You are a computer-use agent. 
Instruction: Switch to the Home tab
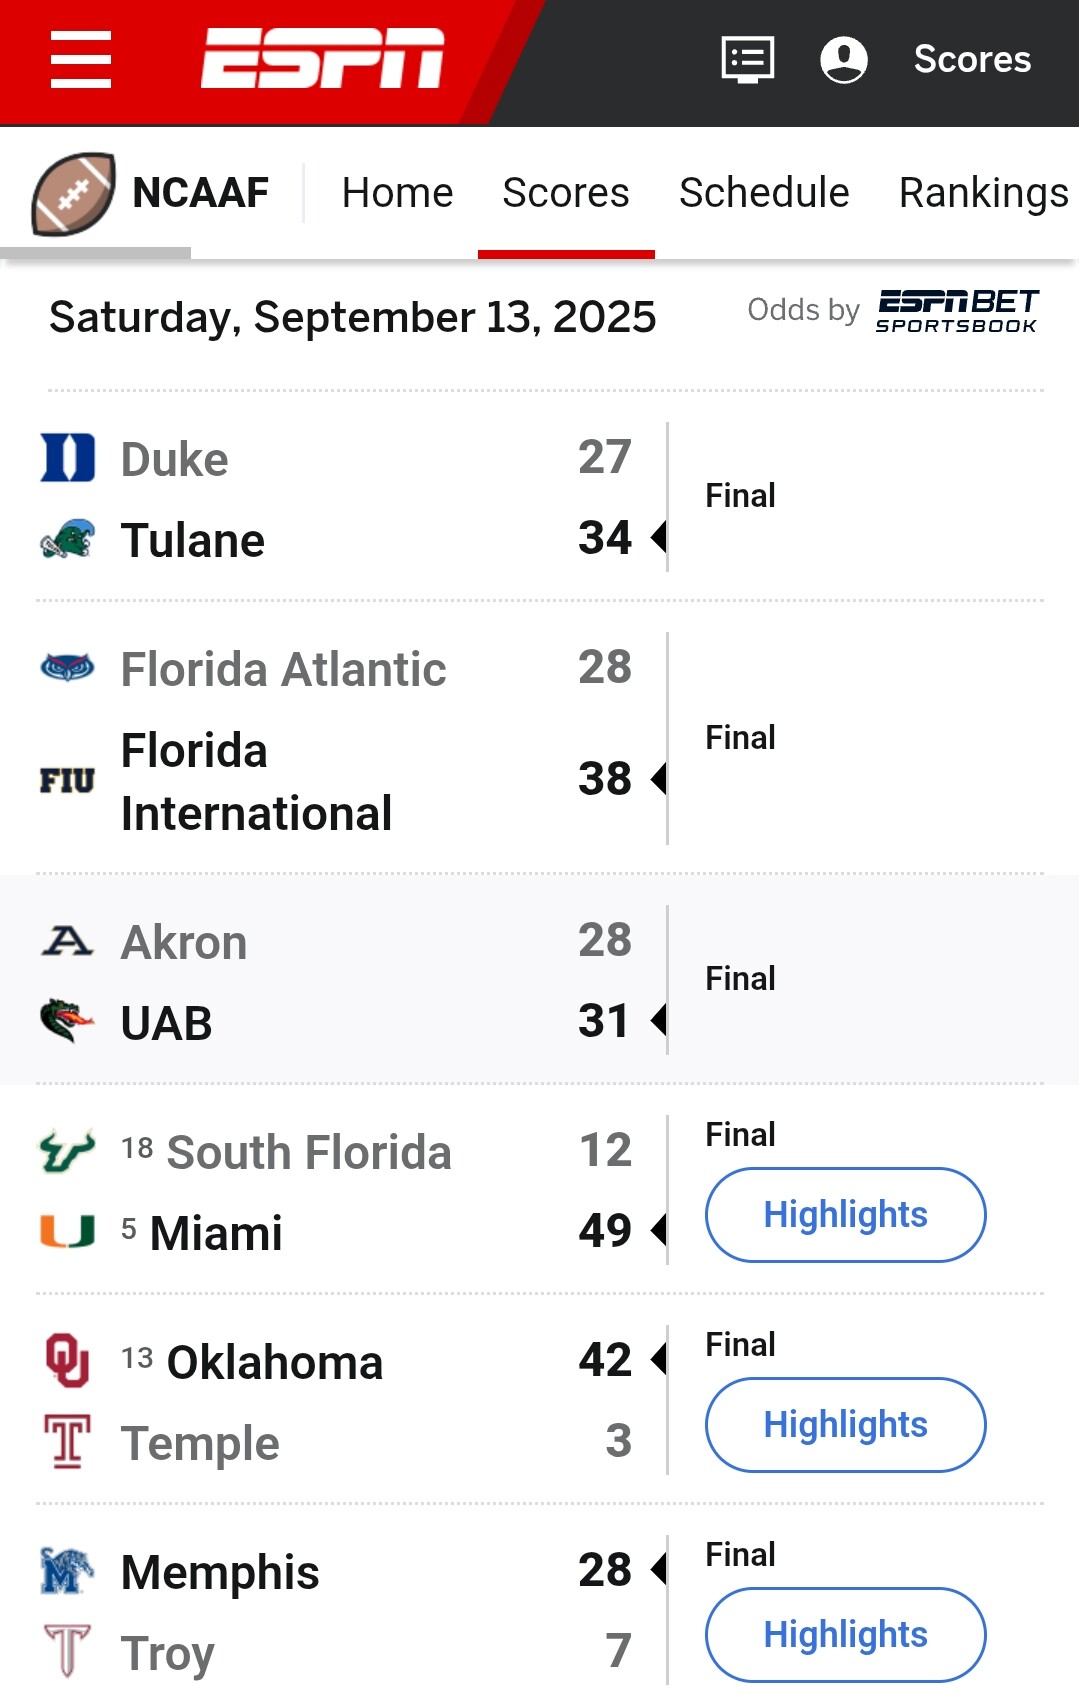pos(397,193)
